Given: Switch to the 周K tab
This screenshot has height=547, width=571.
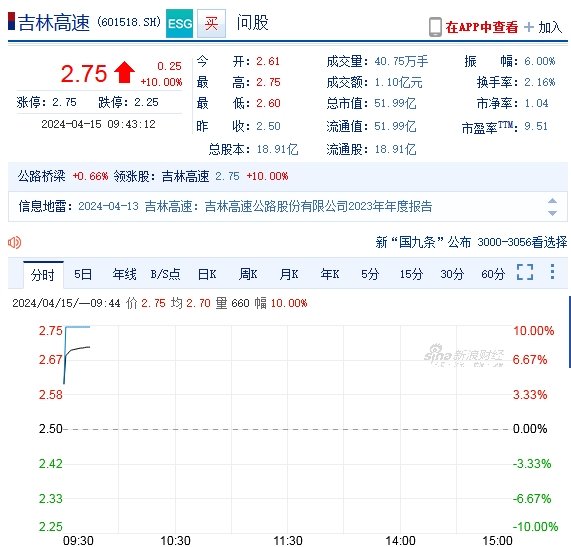Looking at the screenshot, I should pyautogui.click(x=248, y=274).
